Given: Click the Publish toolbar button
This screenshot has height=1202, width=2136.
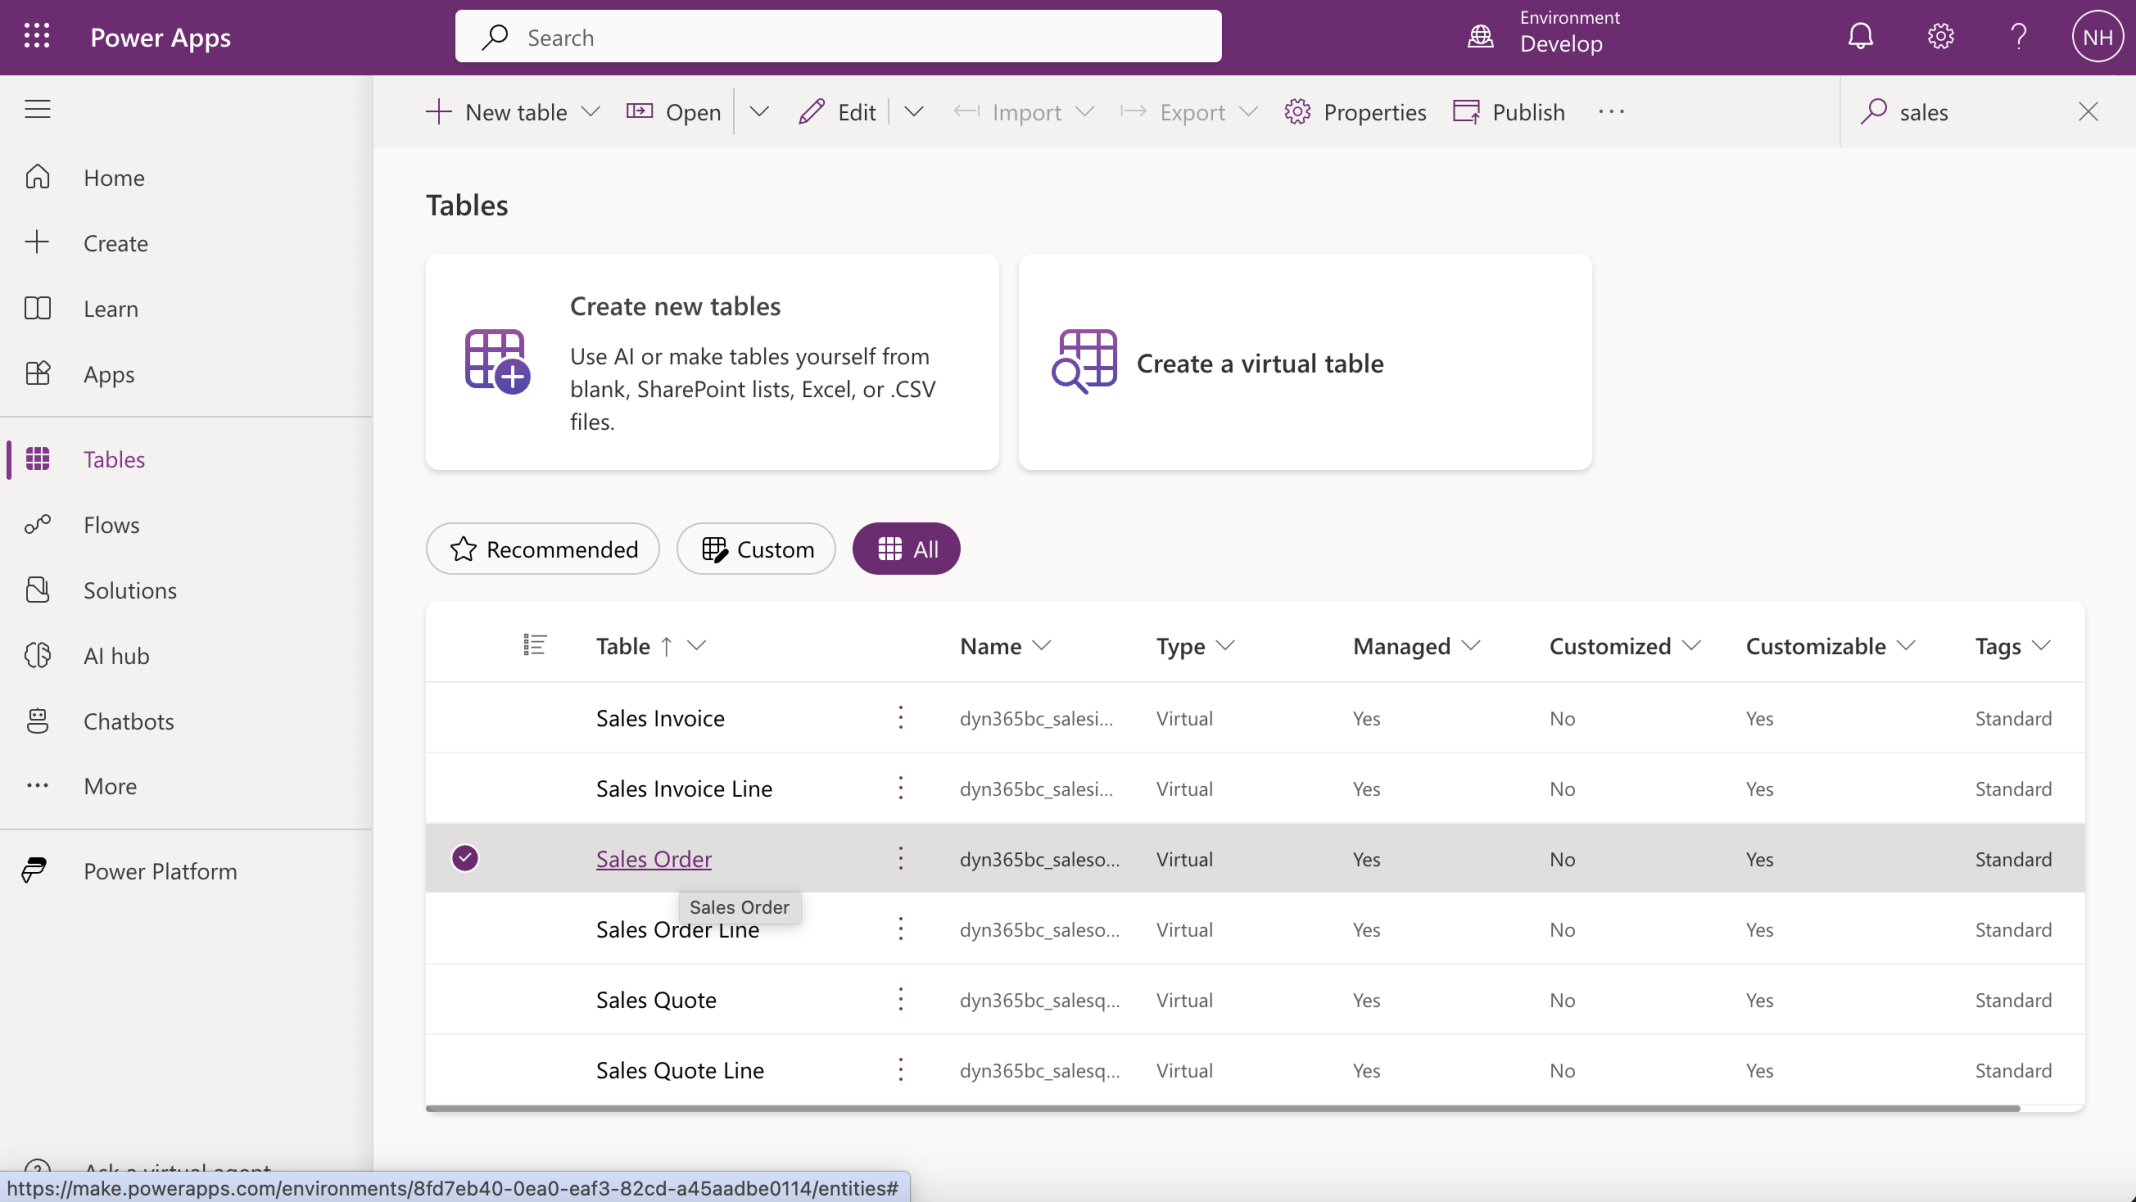Looking at the screenshot, I should (1509, 112).
